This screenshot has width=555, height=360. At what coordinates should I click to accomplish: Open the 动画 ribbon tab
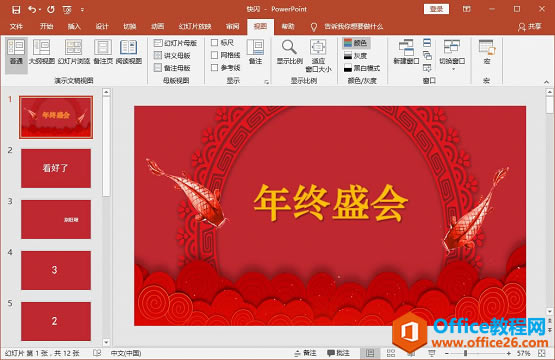pyautogui.click(x=158, y=27)
